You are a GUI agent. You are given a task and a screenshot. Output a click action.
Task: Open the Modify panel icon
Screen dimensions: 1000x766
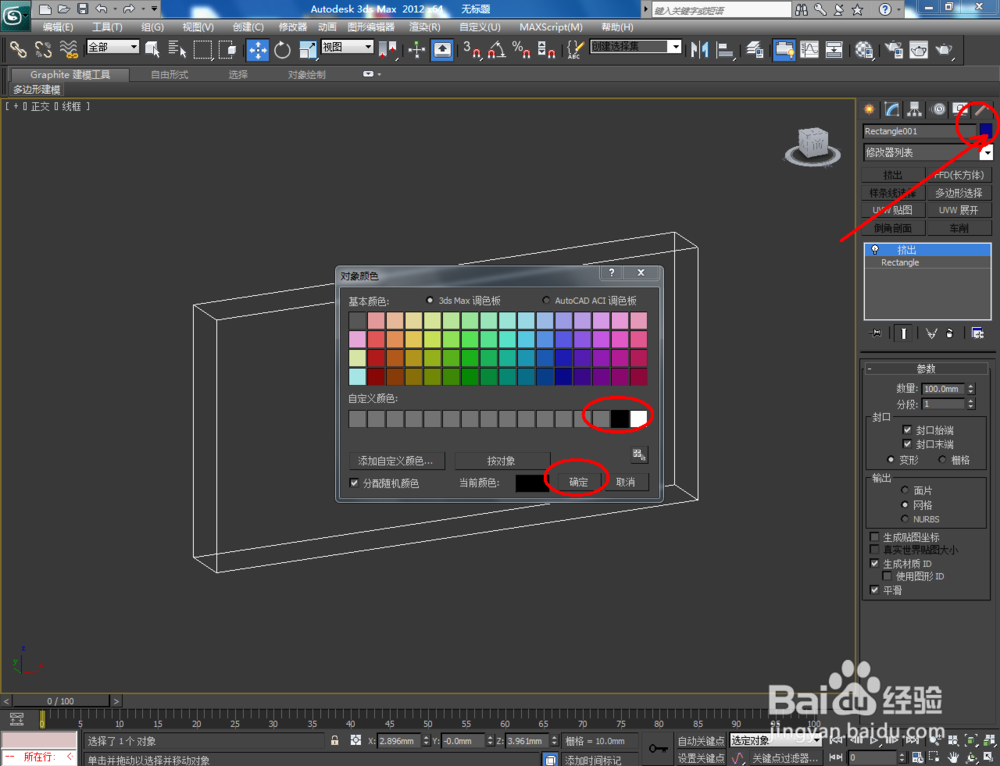tap(892, 109)
